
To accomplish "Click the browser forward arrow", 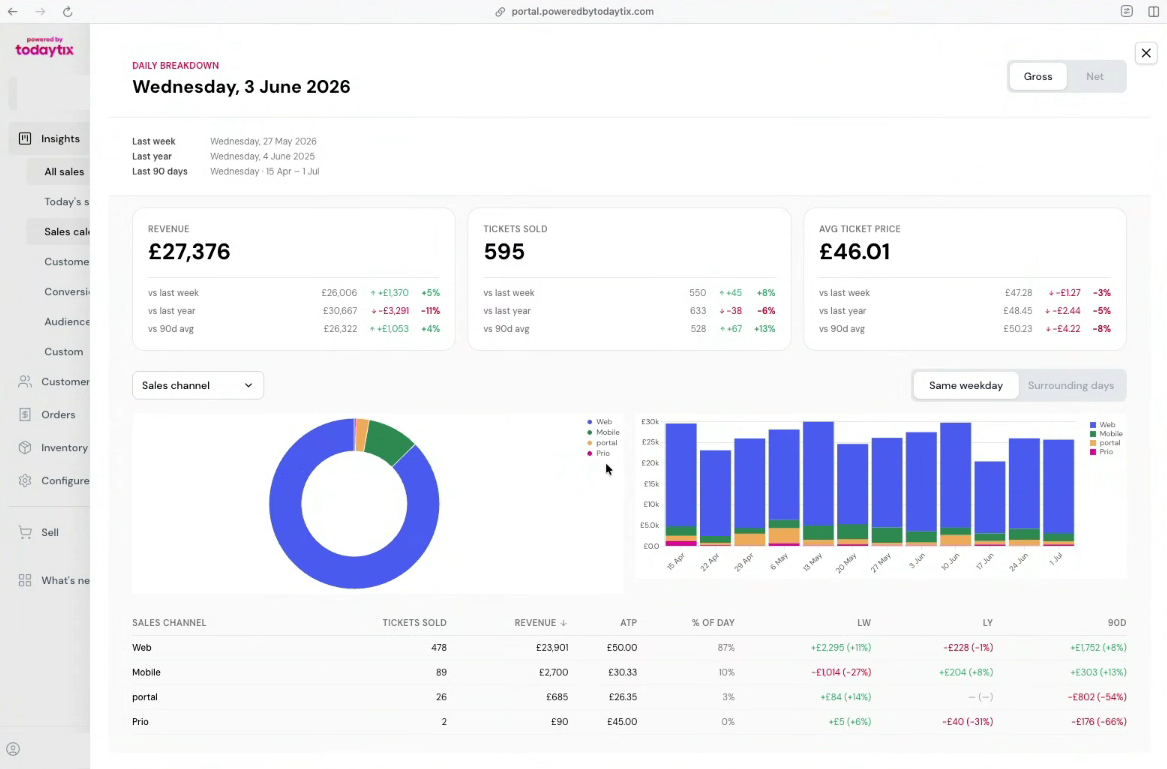I will (40, 11).
